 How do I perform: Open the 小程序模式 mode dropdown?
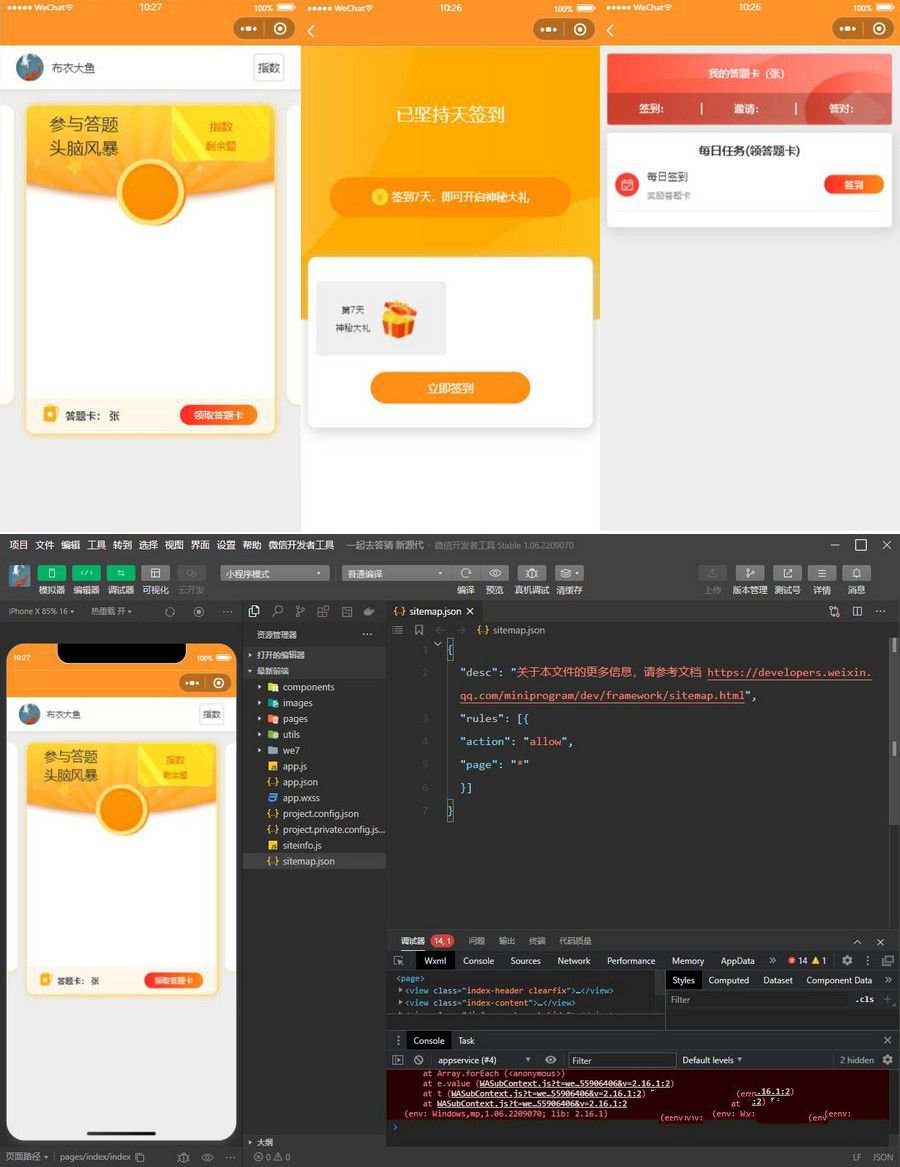[275, 573]
